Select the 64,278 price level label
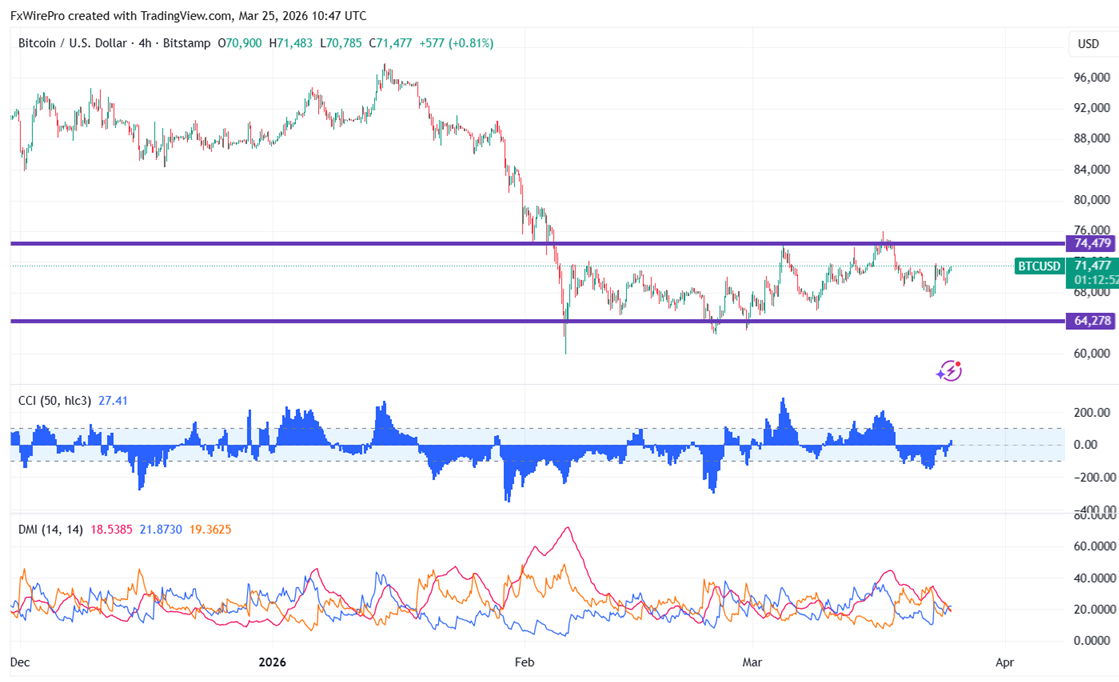Viewport: 1119px width, 682px height. click(1092, 321)
